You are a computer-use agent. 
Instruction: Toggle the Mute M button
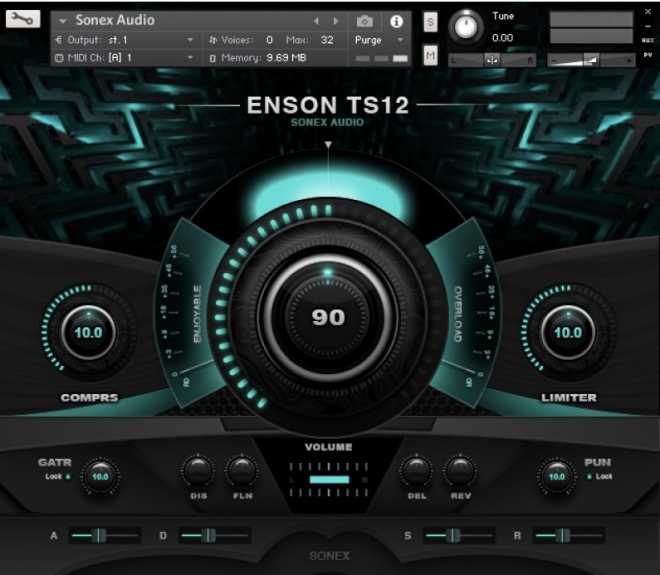pos(430,56)
